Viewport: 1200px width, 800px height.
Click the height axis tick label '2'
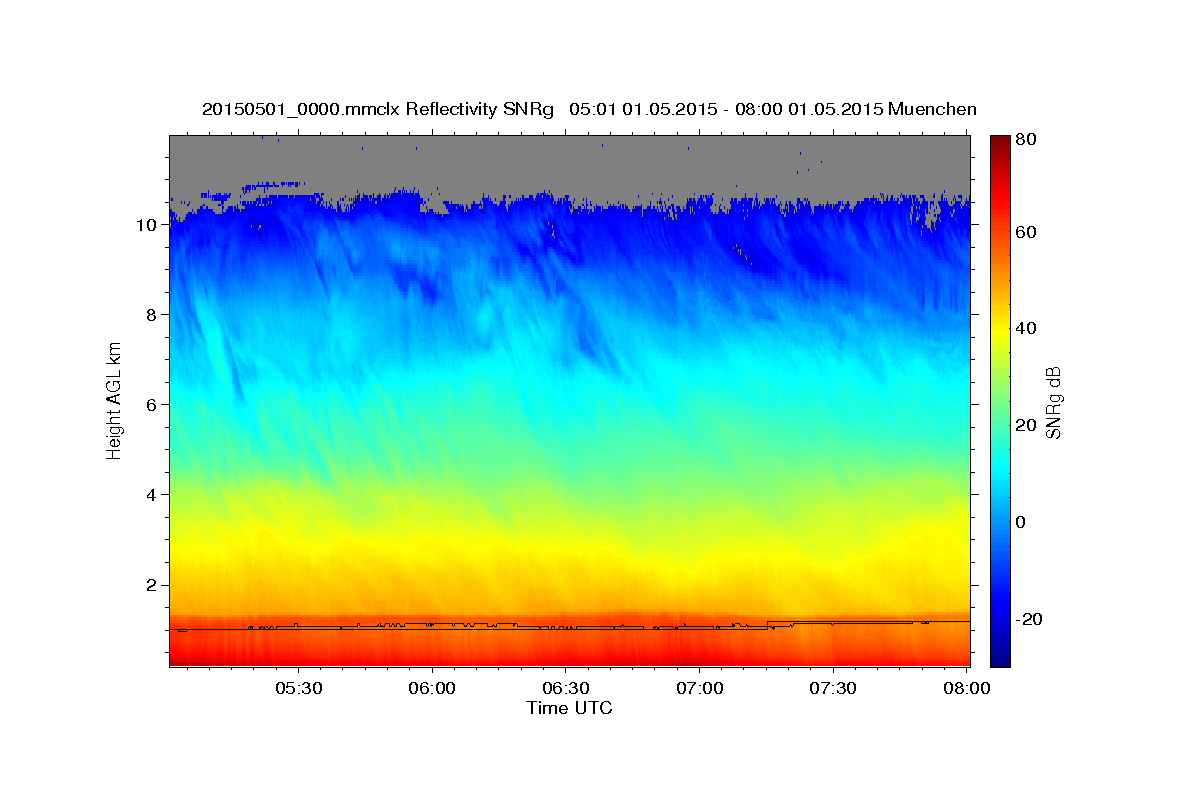[151, 585]
